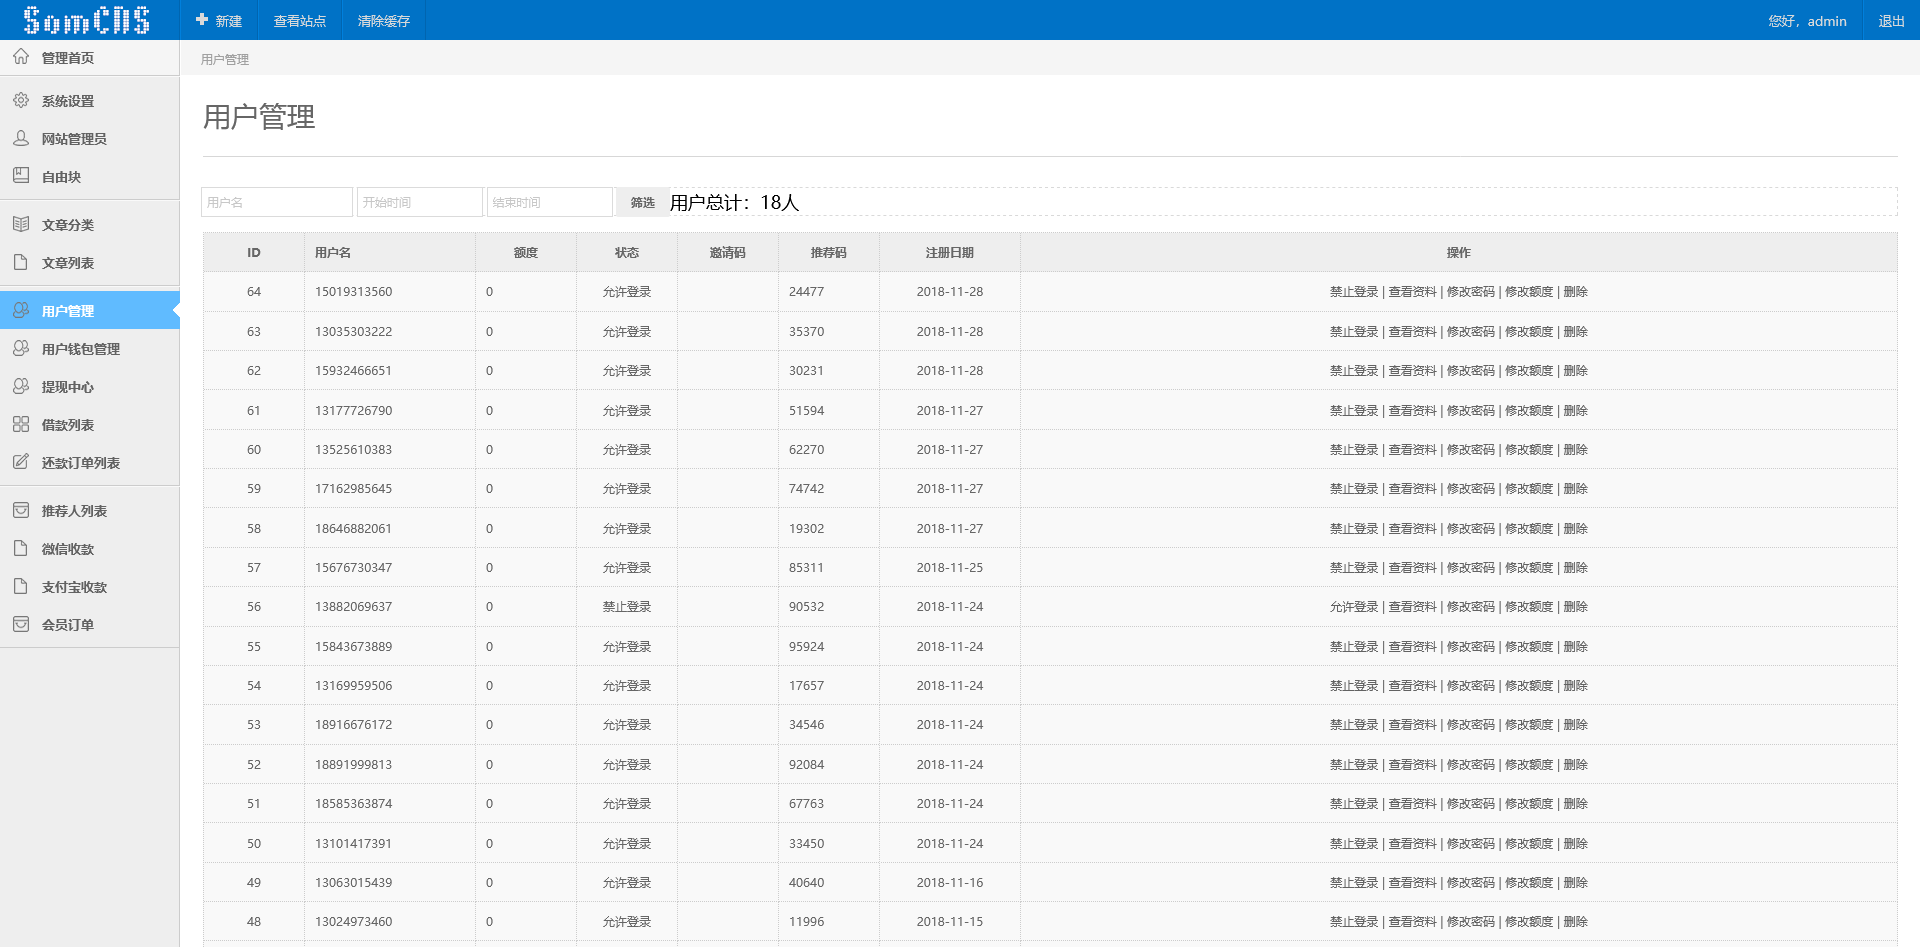
Task: Click 禁止登录 for user ID 64
Action: tap(1354, 292)
